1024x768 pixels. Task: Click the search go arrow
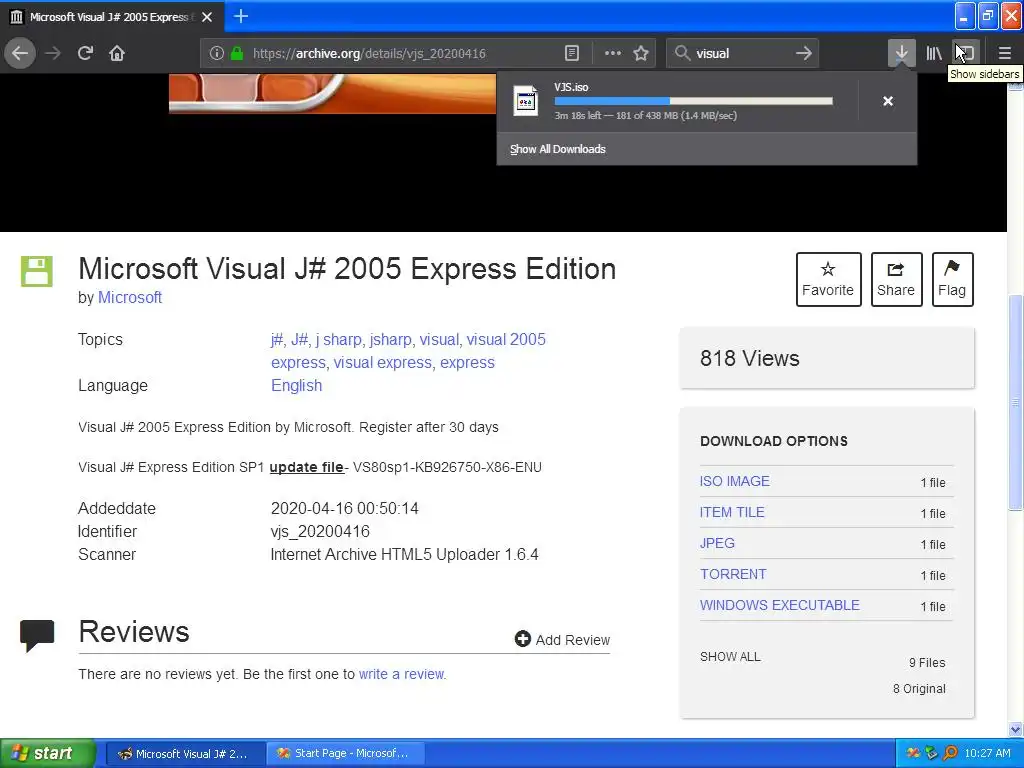click(x=804, y=54)
